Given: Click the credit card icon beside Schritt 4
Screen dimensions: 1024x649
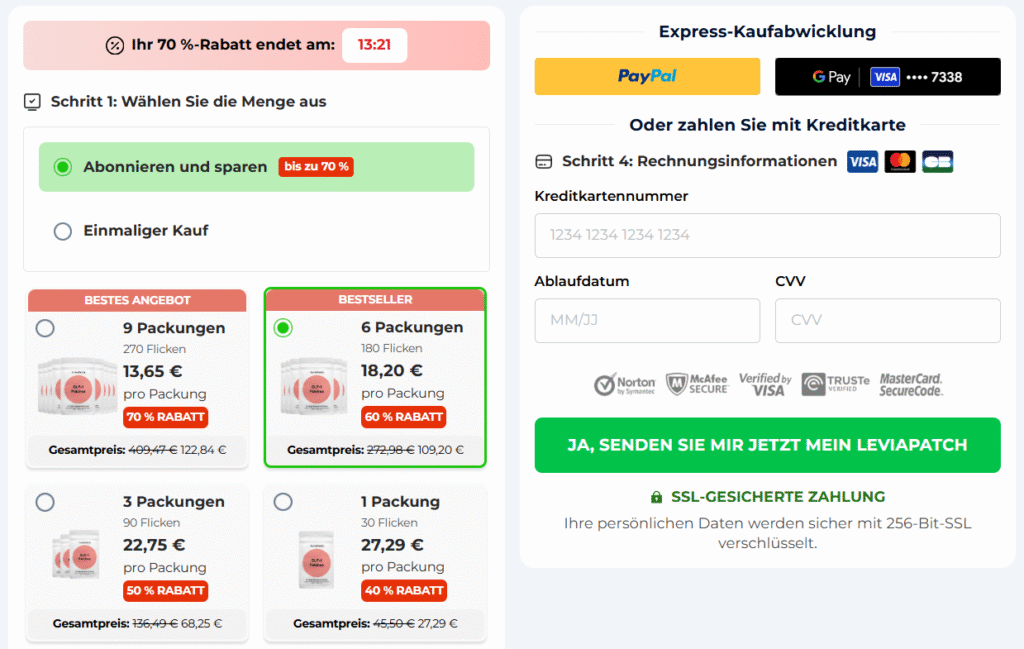Looking at the screenshot, I should [543, 161].
